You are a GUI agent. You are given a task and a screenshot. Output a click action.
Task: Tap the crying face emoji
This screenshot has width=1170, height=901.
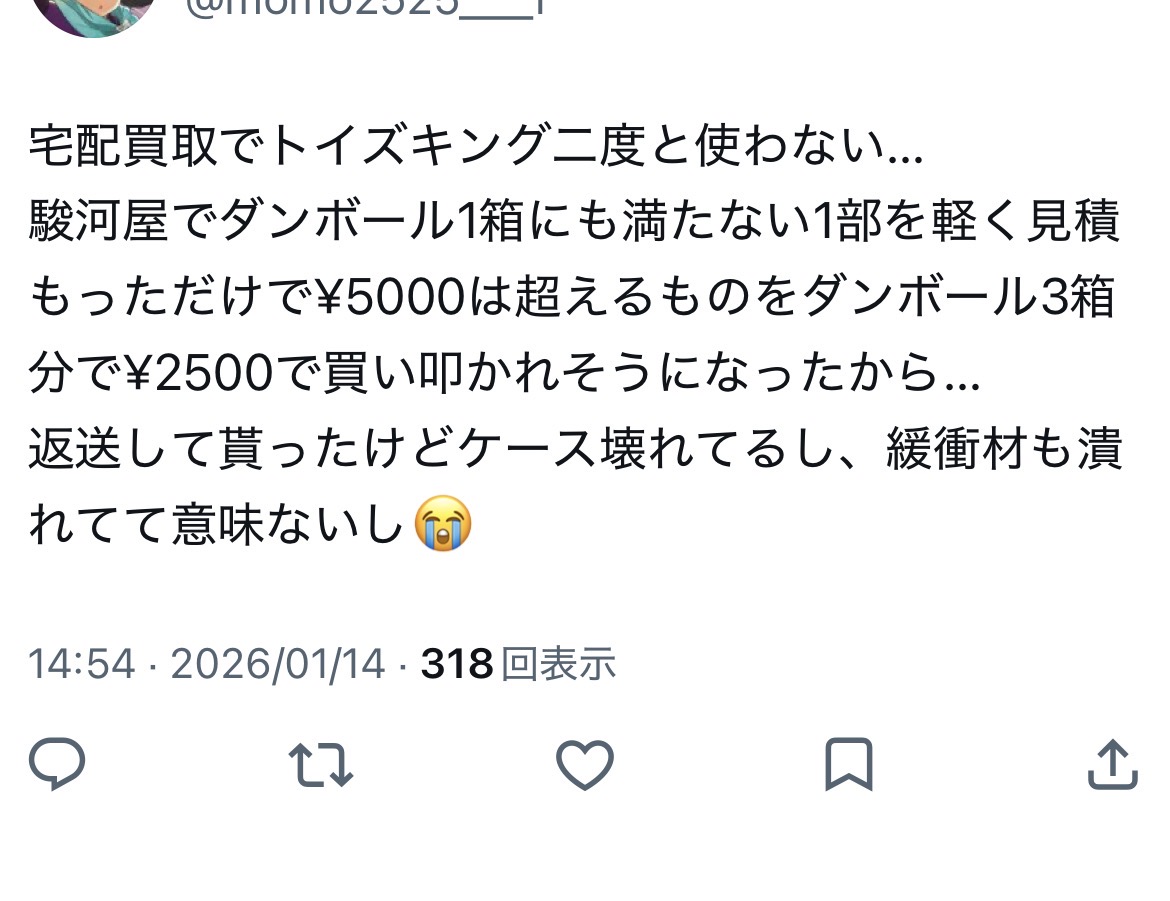443,523
